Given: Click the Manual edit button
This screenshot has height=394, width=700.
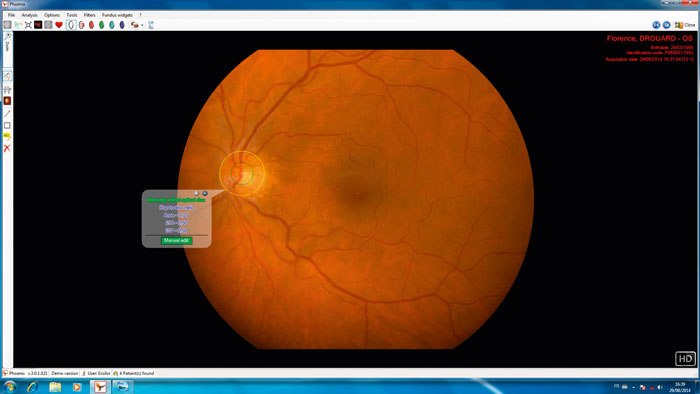Looking at the screenshot, I should pyautogui.click(x=176, y=241).
